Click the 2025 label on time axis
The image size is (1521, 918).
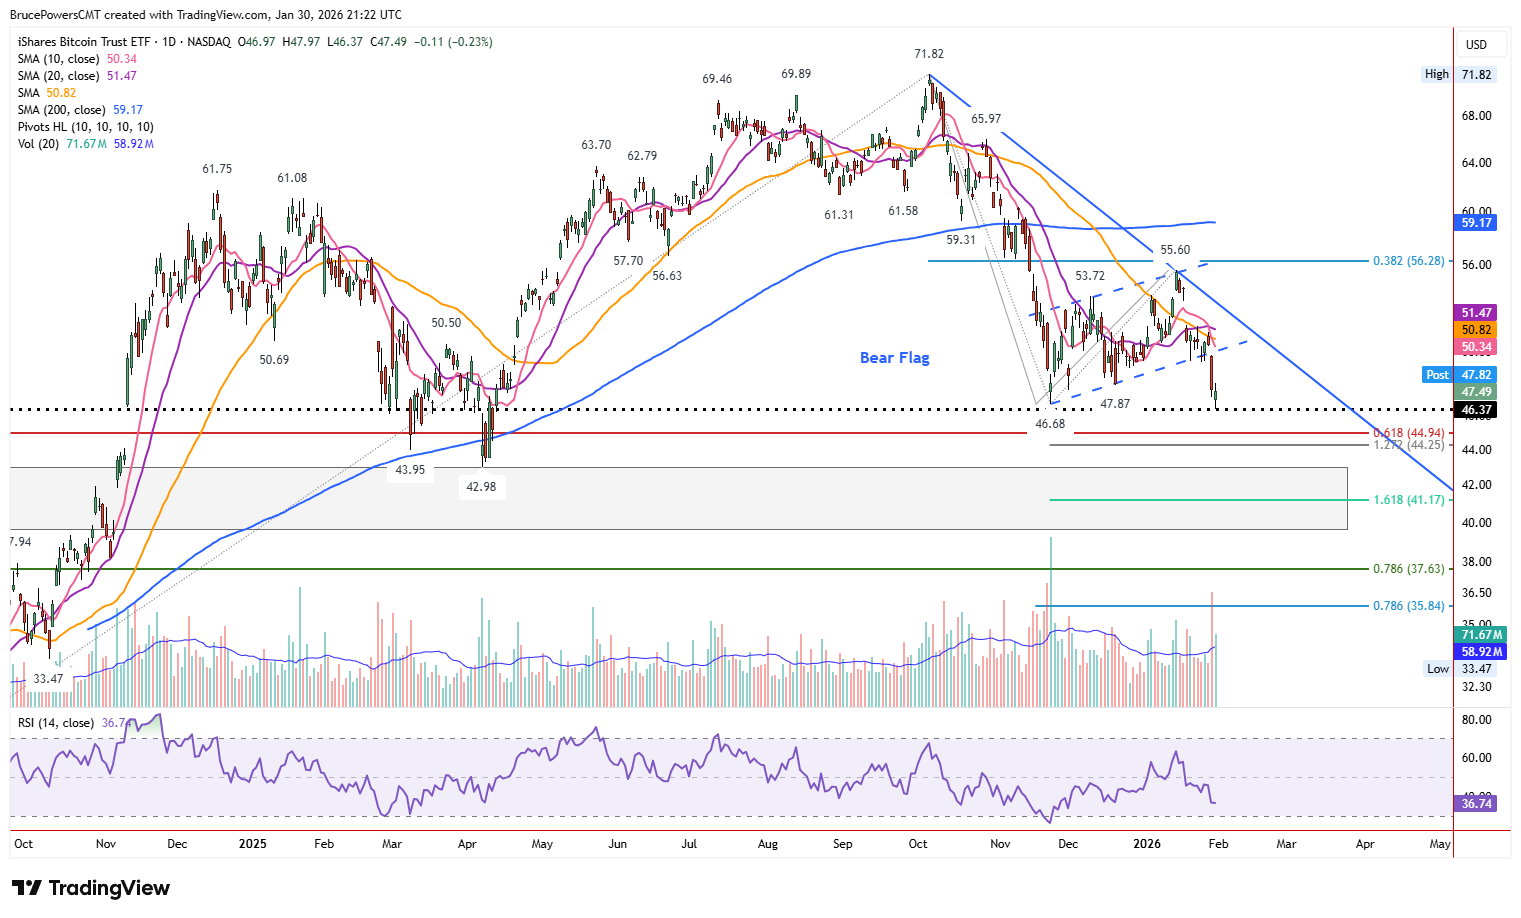point(252,844)
